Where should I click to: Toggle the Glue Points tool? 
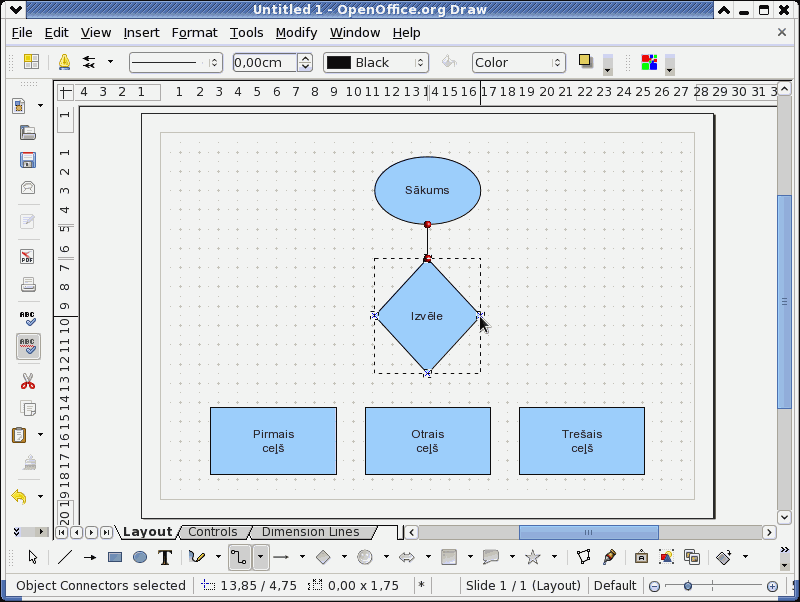(609, 557)
